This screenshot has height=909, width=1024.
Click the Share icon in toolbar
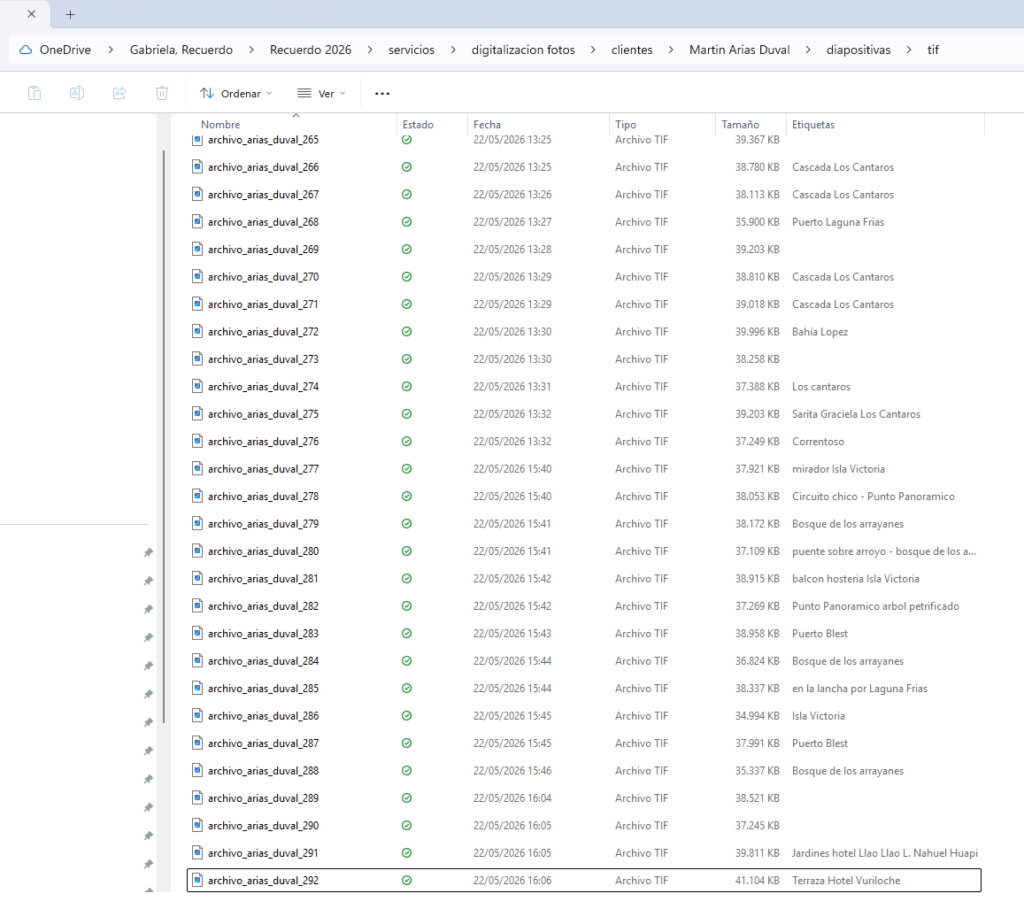(x=120, y=93)
